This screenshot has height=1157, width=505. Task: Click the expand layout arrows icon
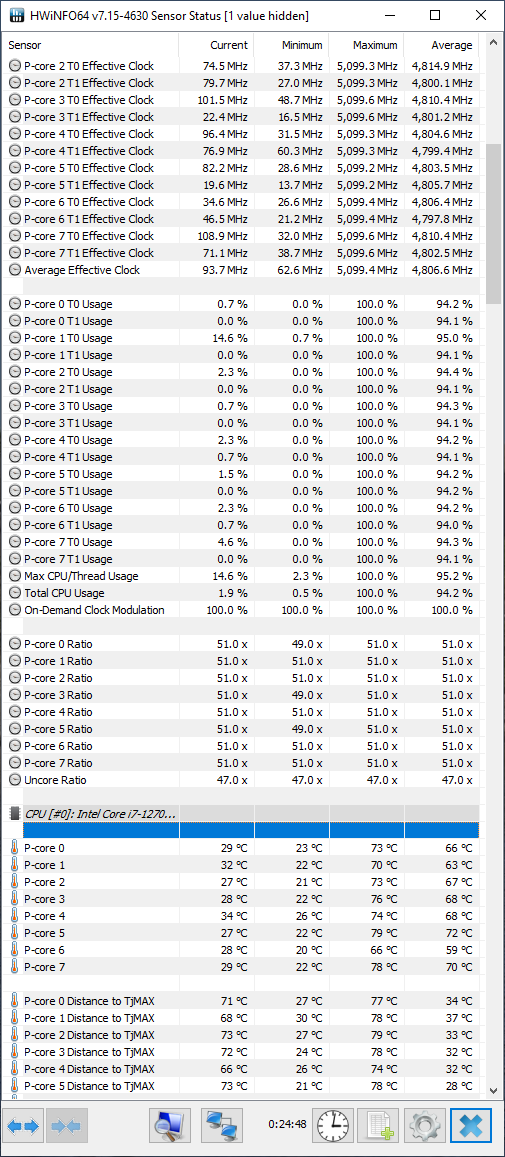pyautogui.click(x=24, y=1126)
